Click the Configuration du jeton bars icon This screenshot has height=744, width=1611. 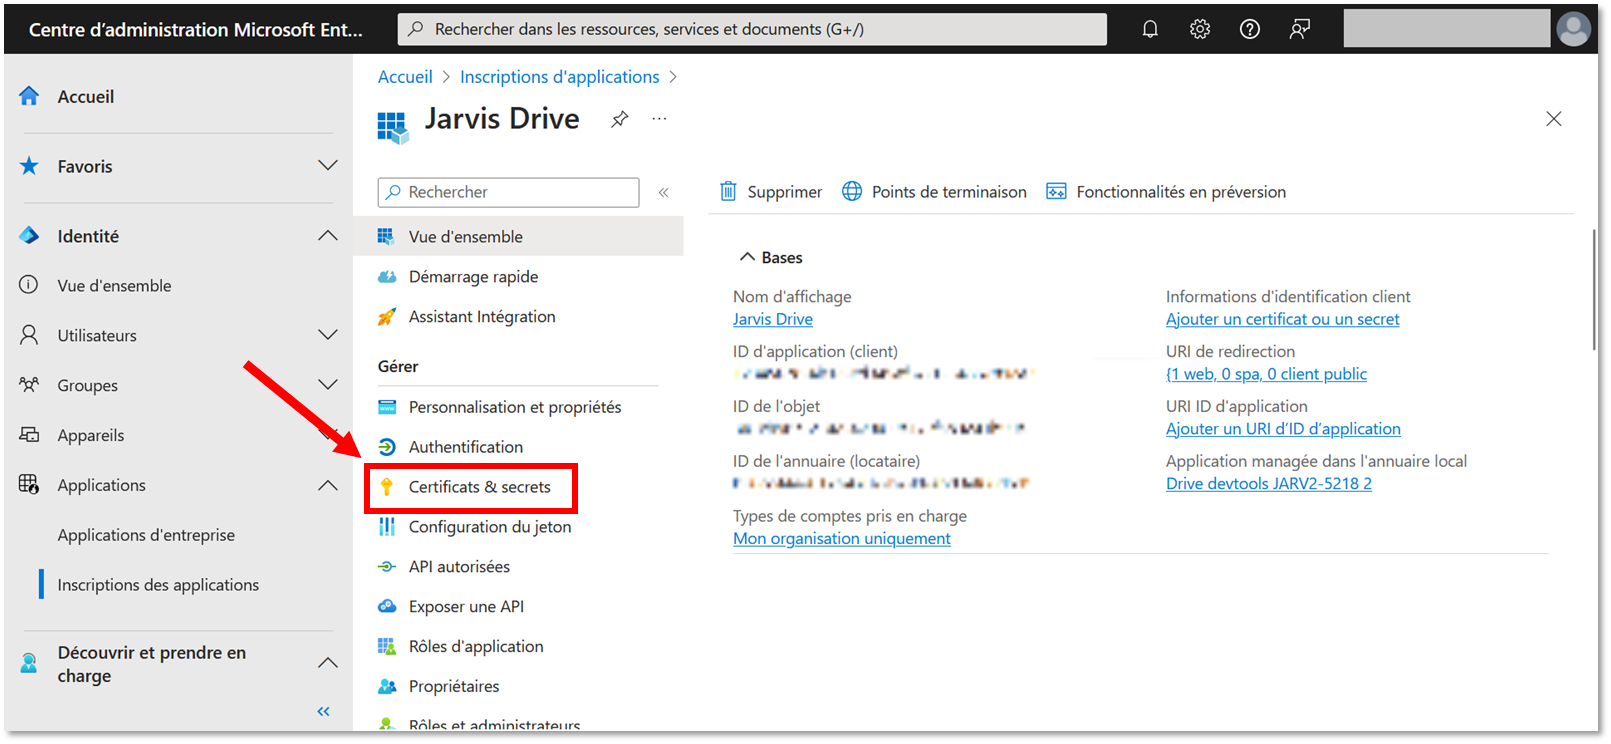tap(387, 527)
